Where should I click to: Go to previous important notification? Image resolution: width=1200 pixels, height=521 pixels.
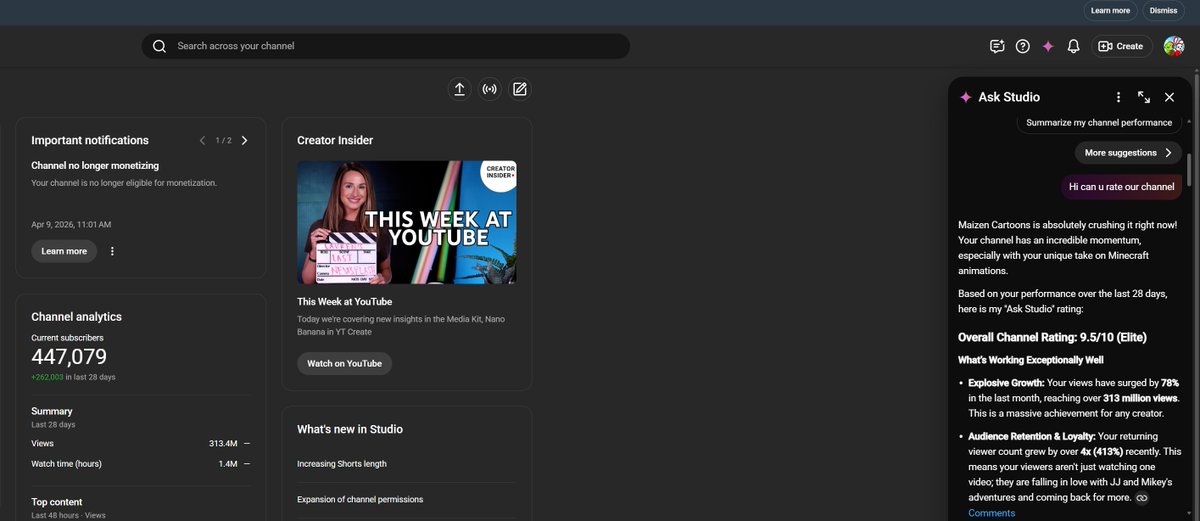[x=202, y=140]
